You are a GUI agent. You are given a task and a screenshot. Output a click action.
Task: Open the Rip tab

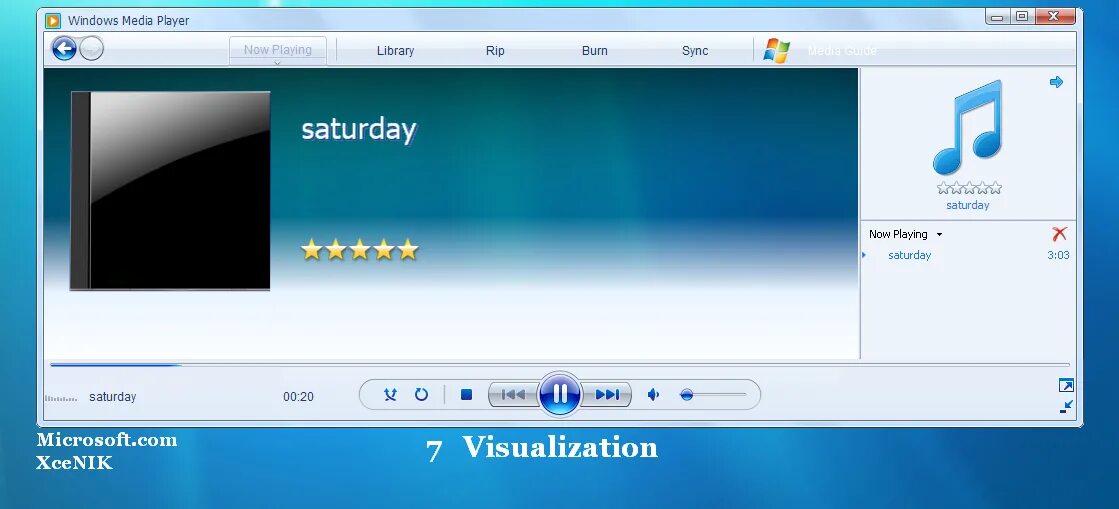point(495,51)
